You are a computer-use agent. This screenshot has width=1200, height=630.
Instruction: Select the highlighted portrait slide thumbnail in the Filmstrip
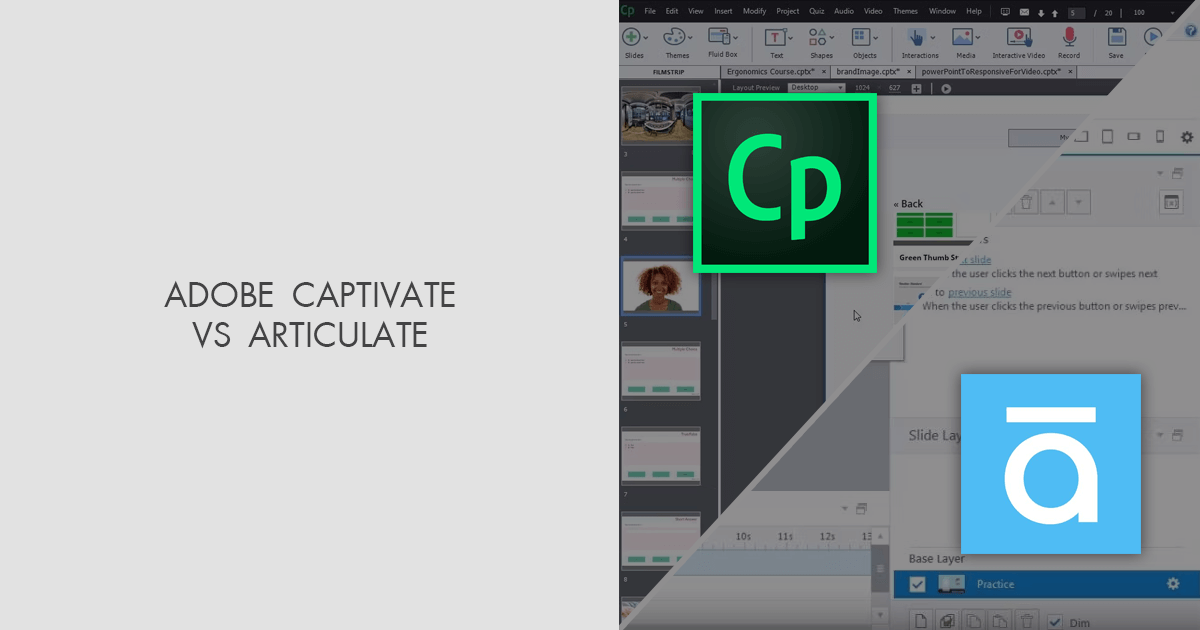(660, 286)
